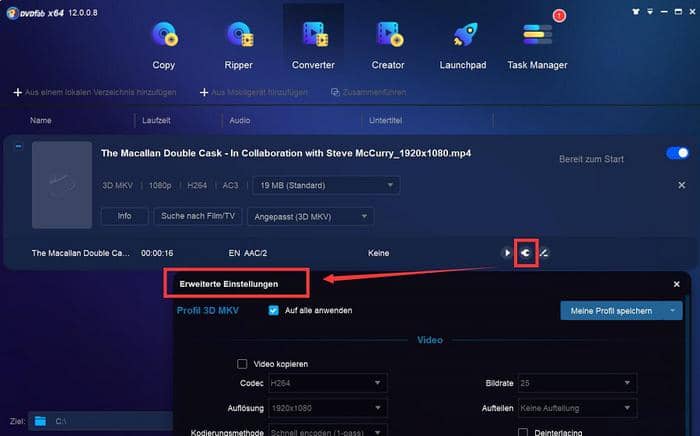
Task: Toggle the task enable switch
Action: point(677,153)
